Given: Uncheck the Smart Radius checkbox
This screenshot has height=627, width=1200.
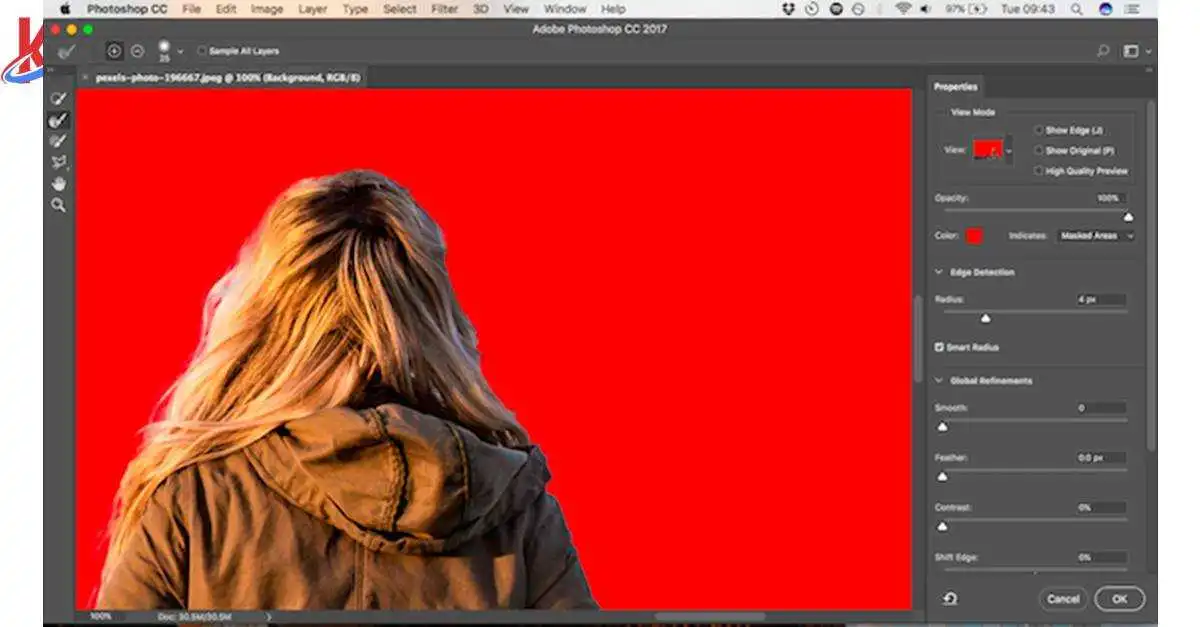Looking at the screenshot, I should click(939, 347).
